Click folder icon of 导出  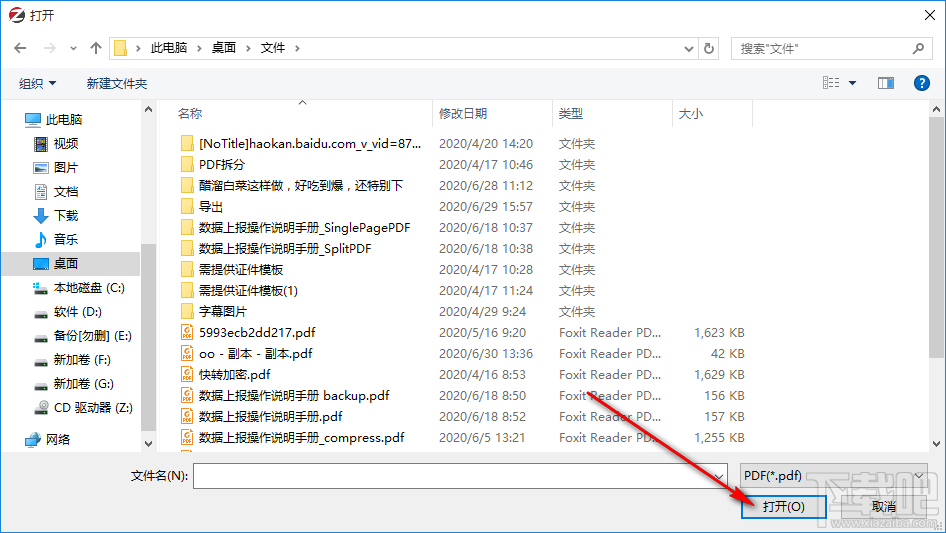point(187,207)
